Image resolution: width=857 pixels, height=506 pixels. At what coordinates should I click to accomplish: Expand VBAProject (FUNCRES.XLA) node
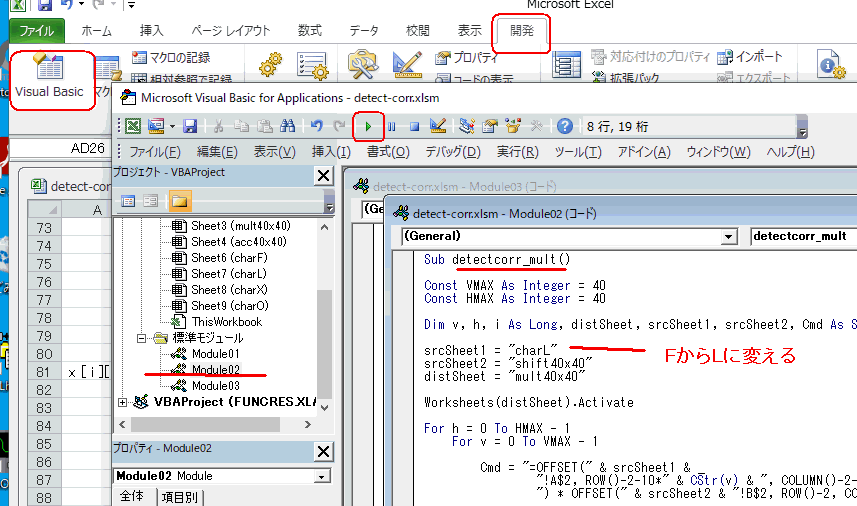pyautogui.click(x=122, y=402)
